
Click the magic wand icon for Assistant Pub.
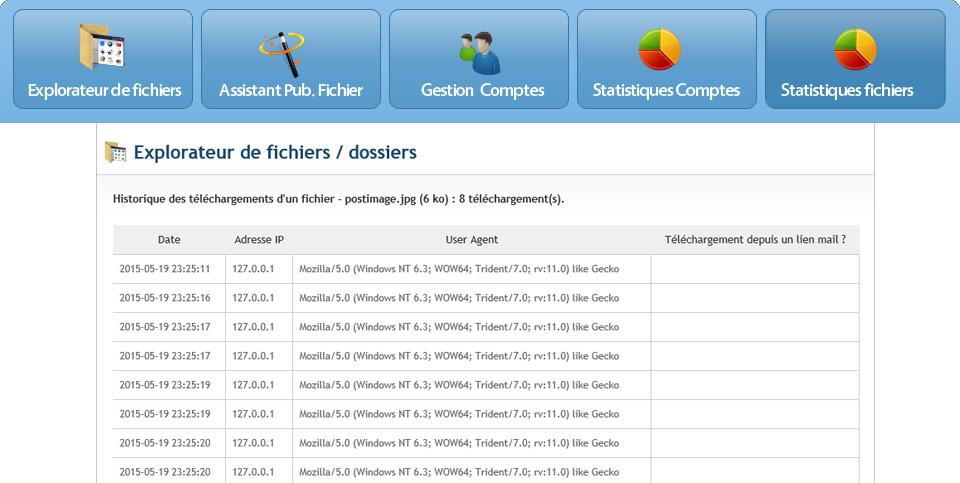(x=282, y=52)
